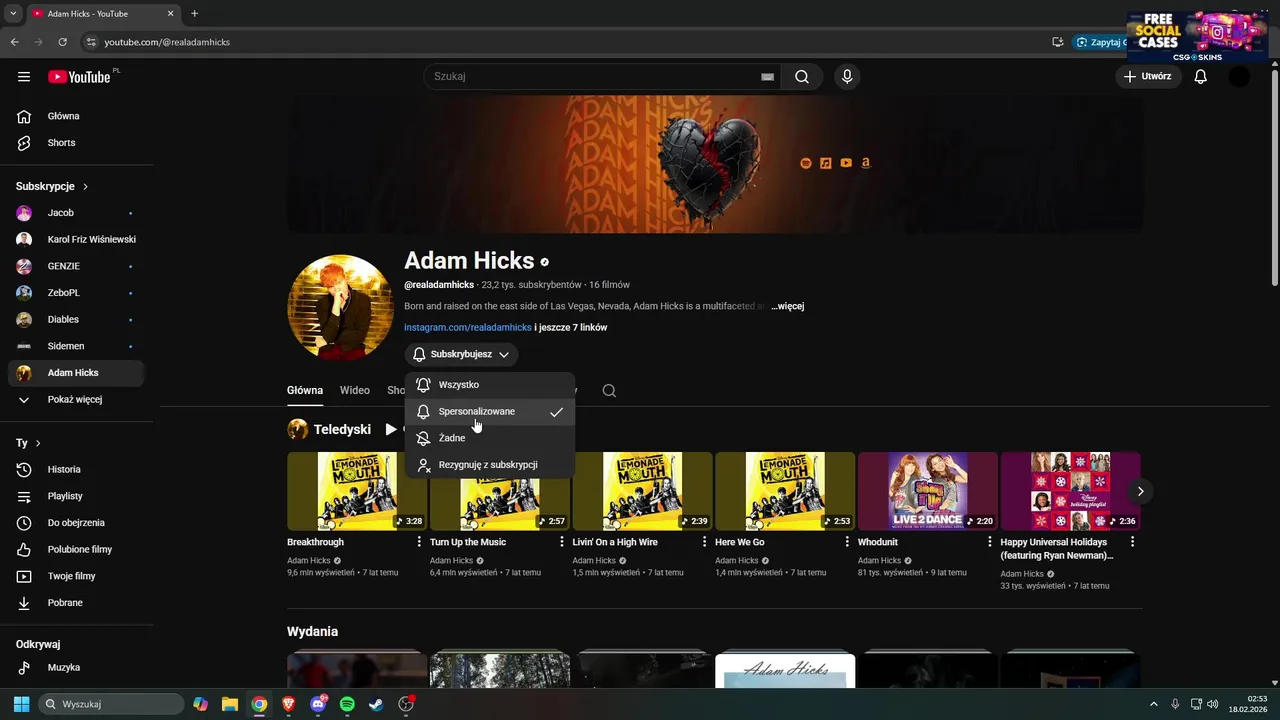Open Karol Friz Wiśniewski subscription
The image size is (1280, 720).
pyautogui.click(x=76, y=239)
